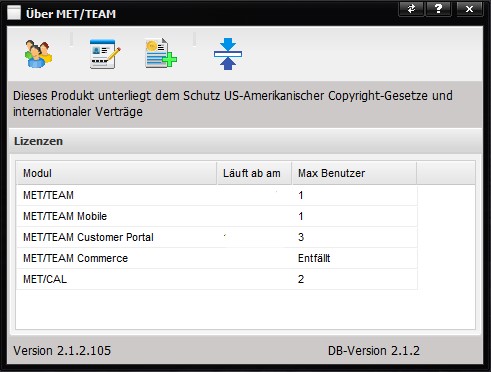
Task: Sort by Läuft ab am column header
Action: point(254,173)
